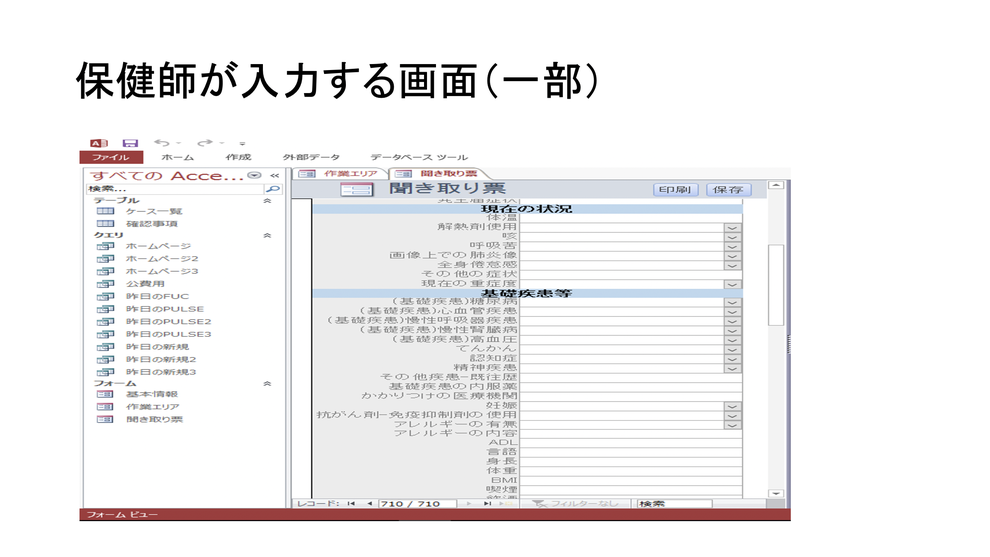Click the record number box 710 / 710
The image size is (990, 557).
coord(416,504)
